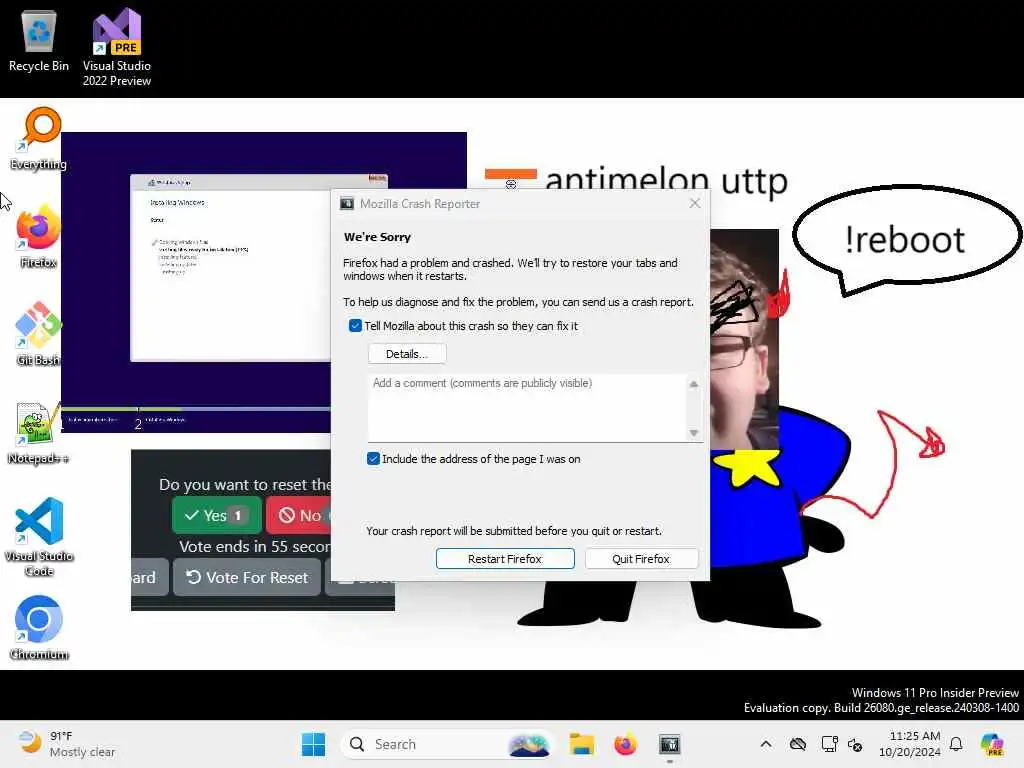Close the Mozilla Crash Reporter dialog
This screenshot has height=768, width=1024.
695,203
